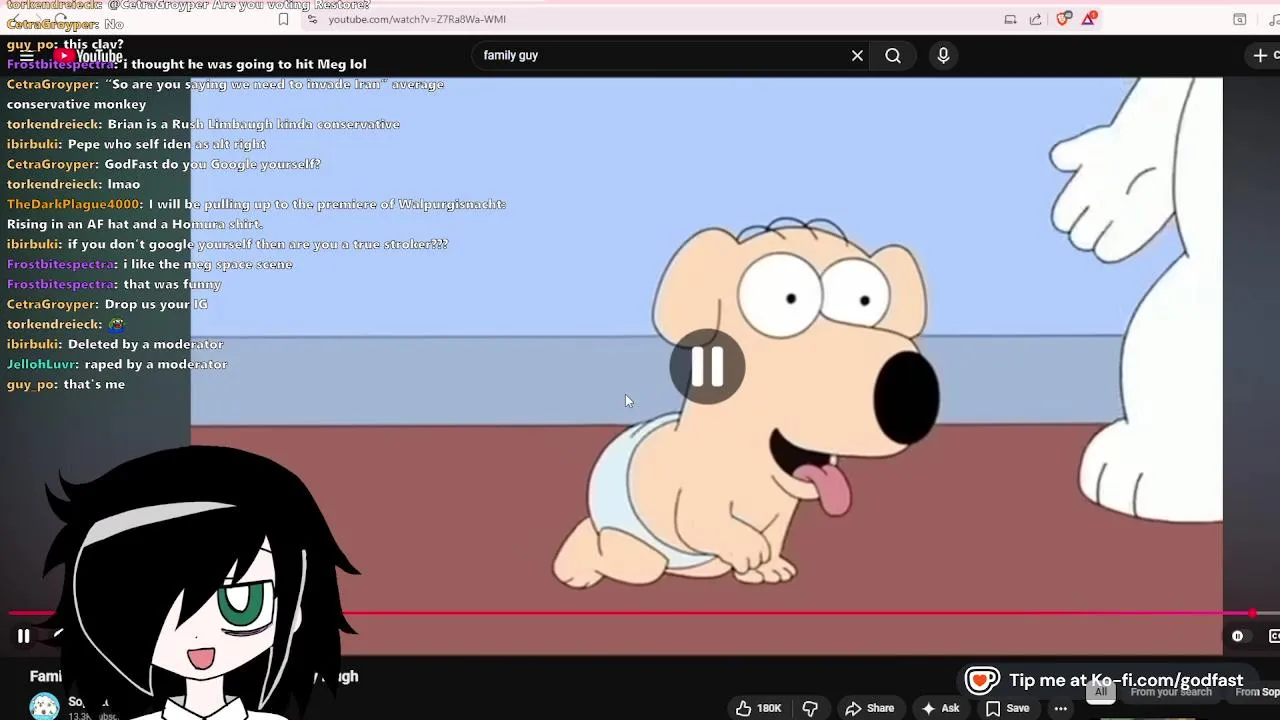Image resolution: width=1280 pixels, height=720 pixels.
Task: Clear the 'family guy' search text
Action: (857, 56)
